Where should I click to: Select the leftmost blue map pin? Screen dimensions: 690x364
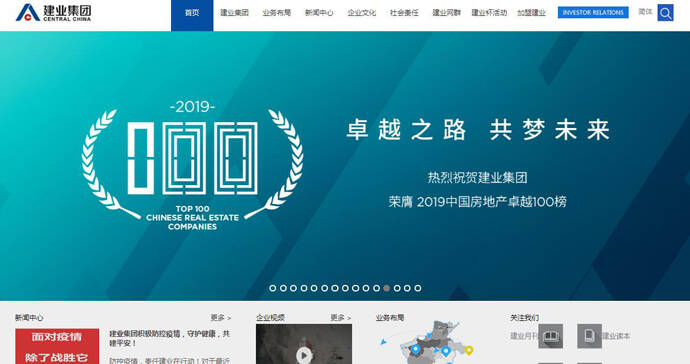point(415,349)
